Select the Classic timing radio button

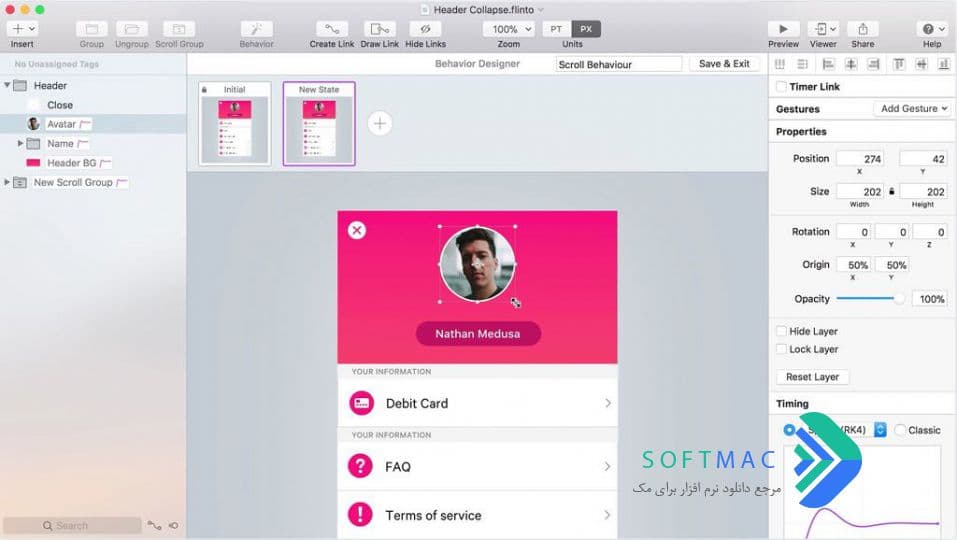click(900, 430)
